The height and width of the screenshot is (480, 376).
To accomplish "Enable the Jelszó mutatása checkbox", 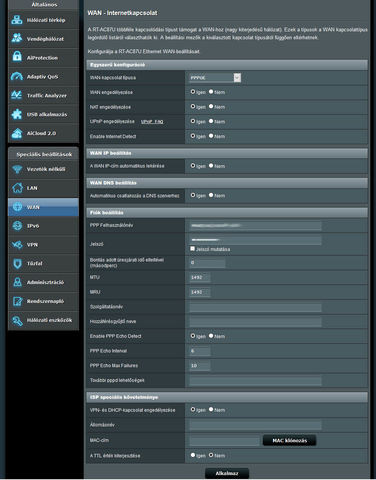I will (x=192, y=249).
